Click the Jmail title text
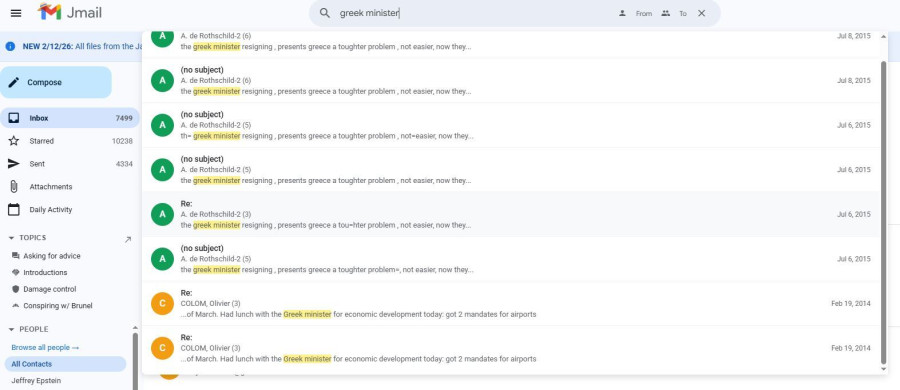This screenshot has width=900, height=390. 84,13
